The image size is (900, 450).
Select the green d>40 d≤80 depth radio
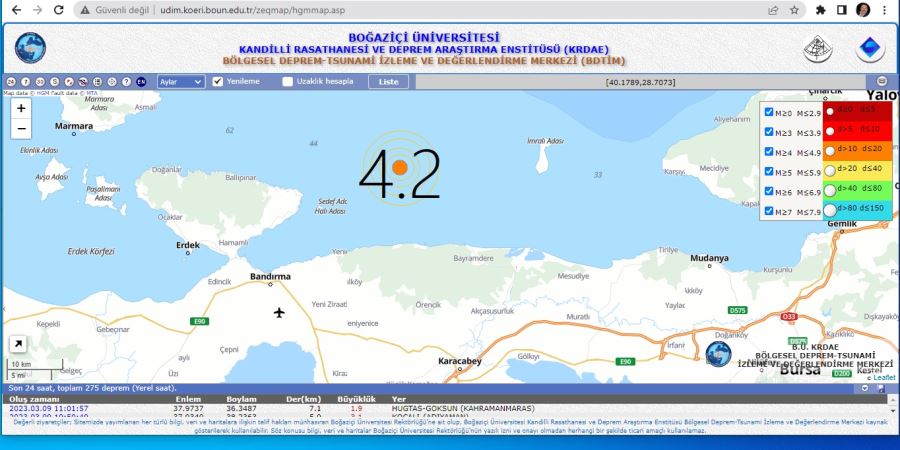click(830, 191)
